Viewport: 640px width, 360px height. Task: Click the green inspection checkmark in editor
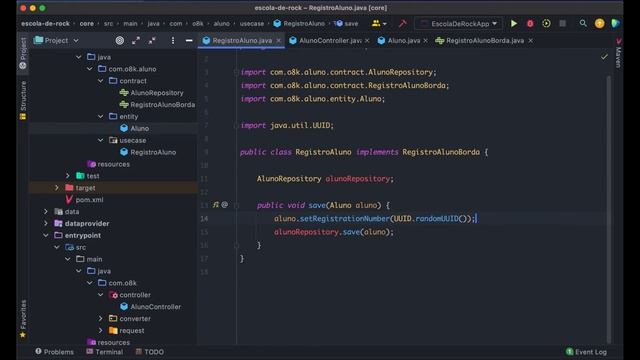coord(604,57)
